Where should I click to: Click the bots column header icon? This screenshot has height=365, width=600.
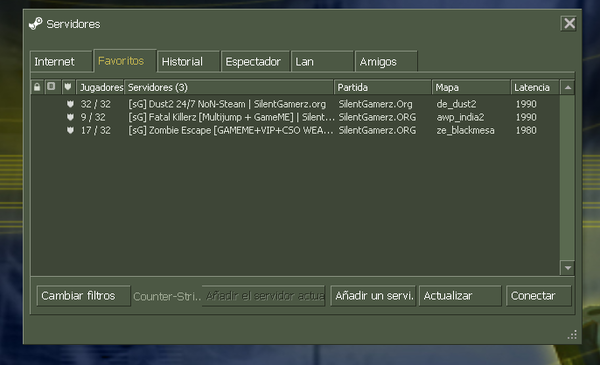click(x=51, y=87)
